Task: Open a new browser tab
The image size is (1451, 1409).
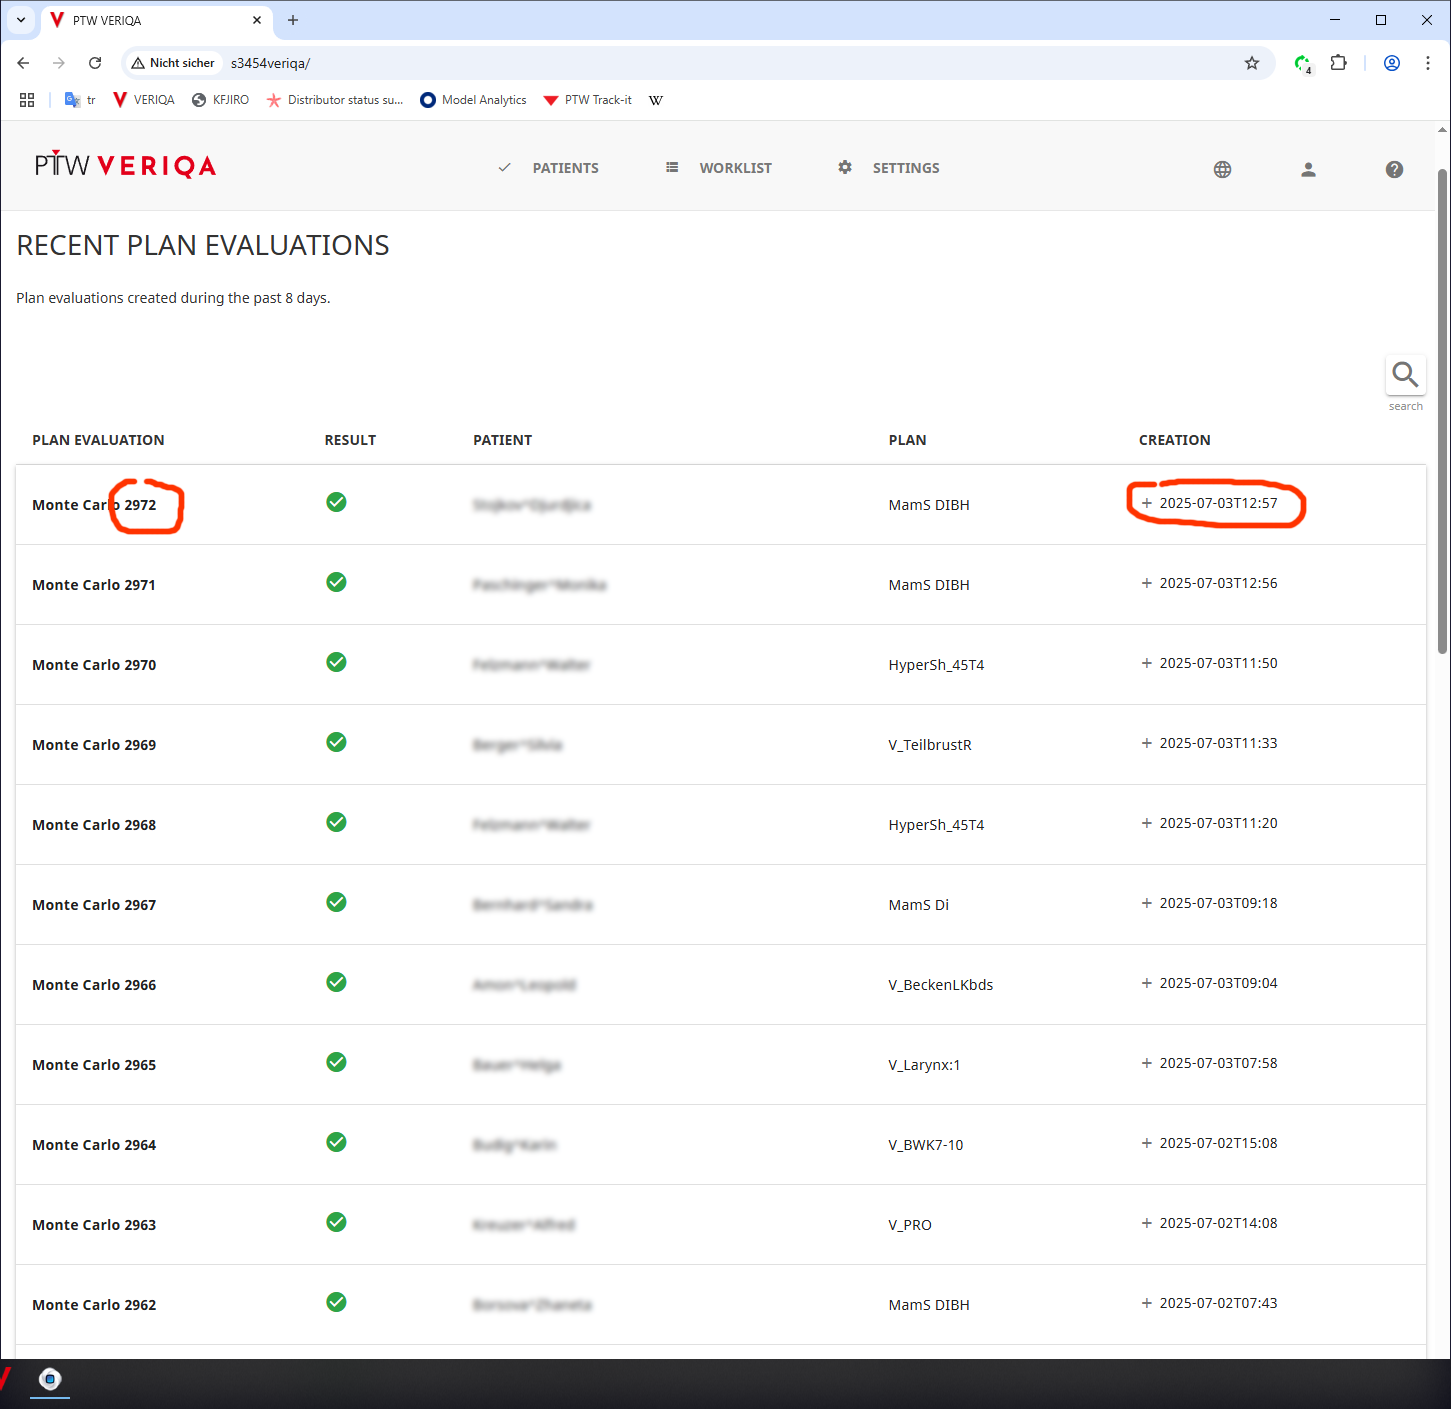Action: click(x=293, y=20)
